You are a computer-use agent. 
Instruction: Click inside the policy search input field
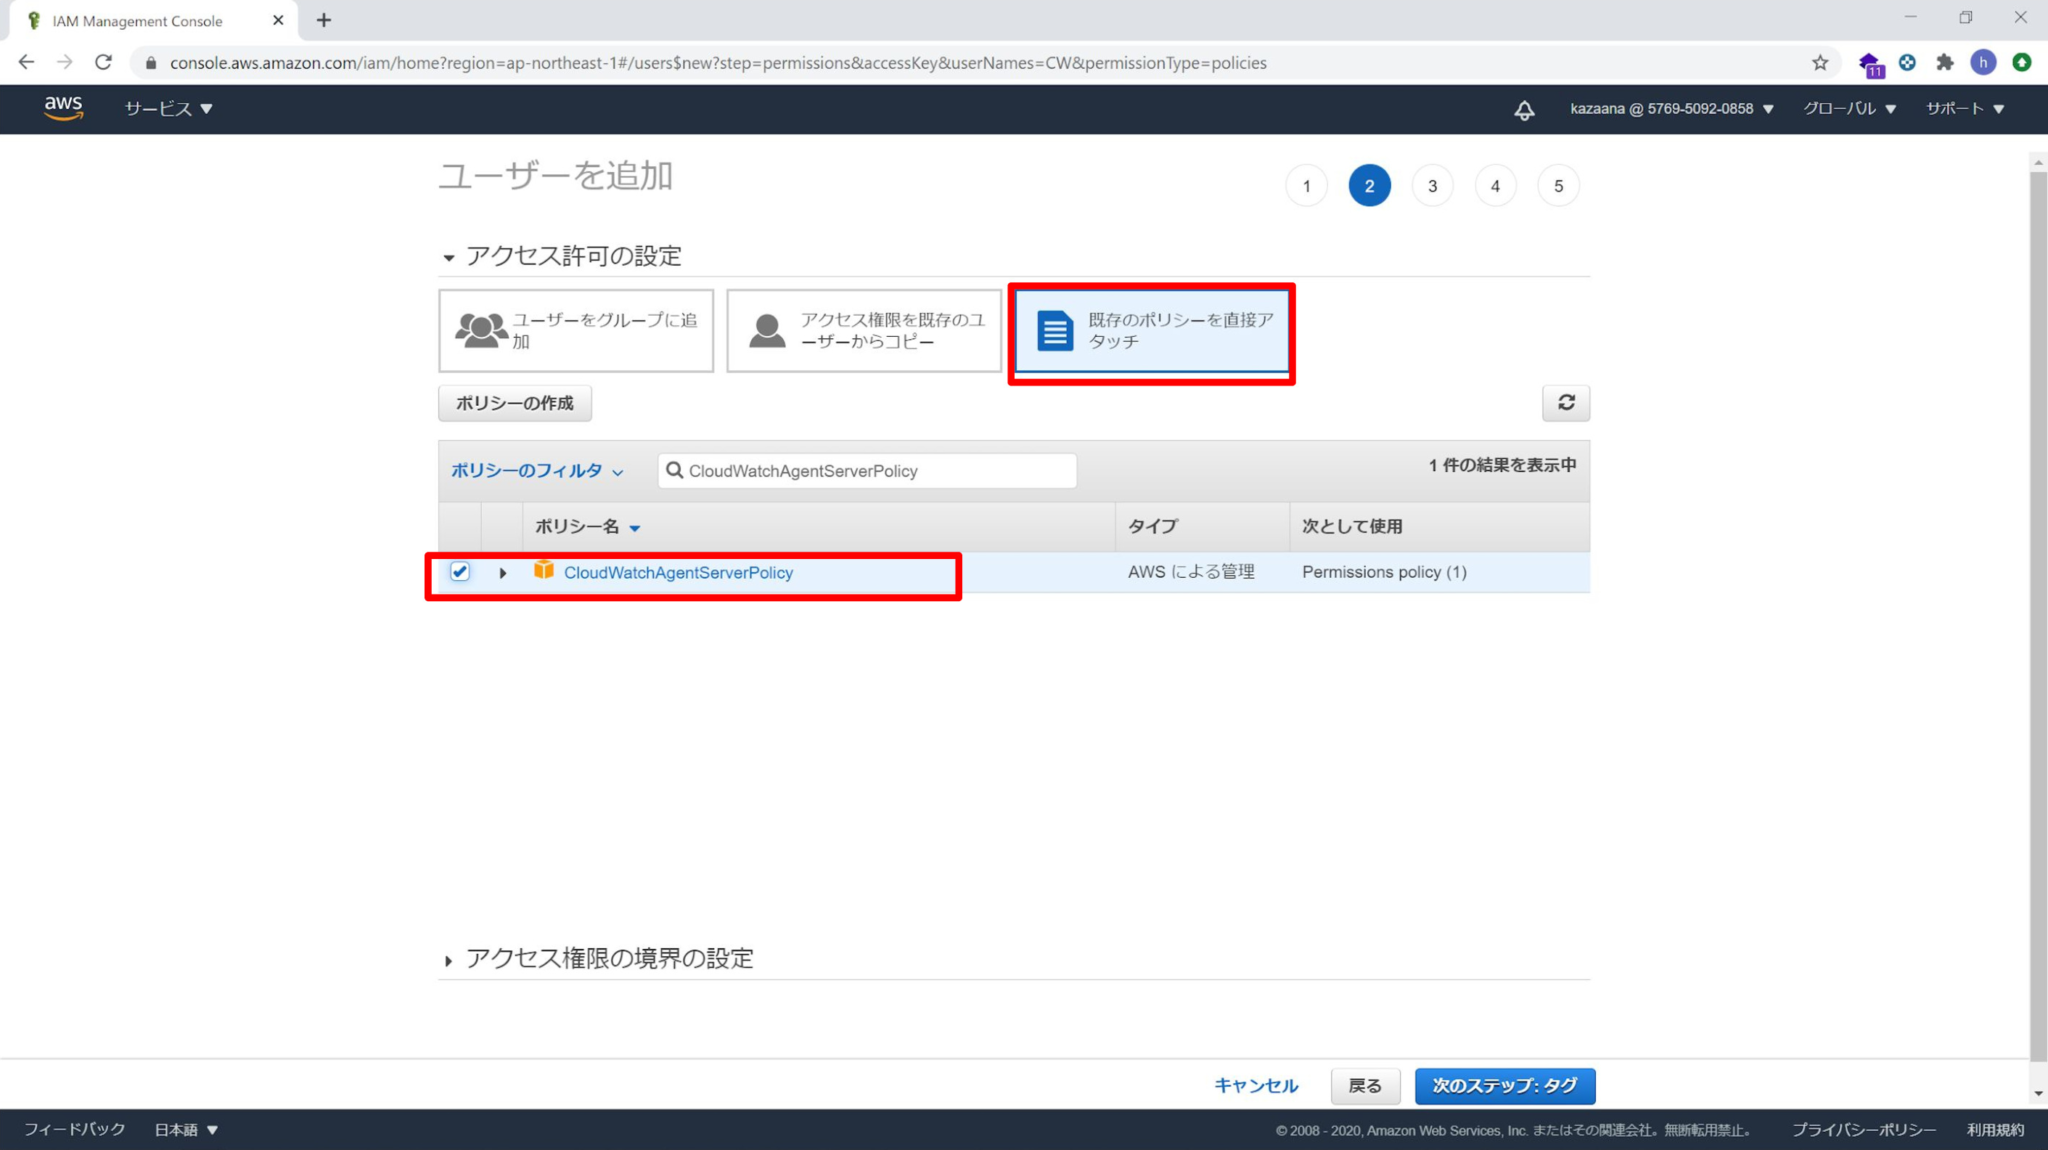880,470
